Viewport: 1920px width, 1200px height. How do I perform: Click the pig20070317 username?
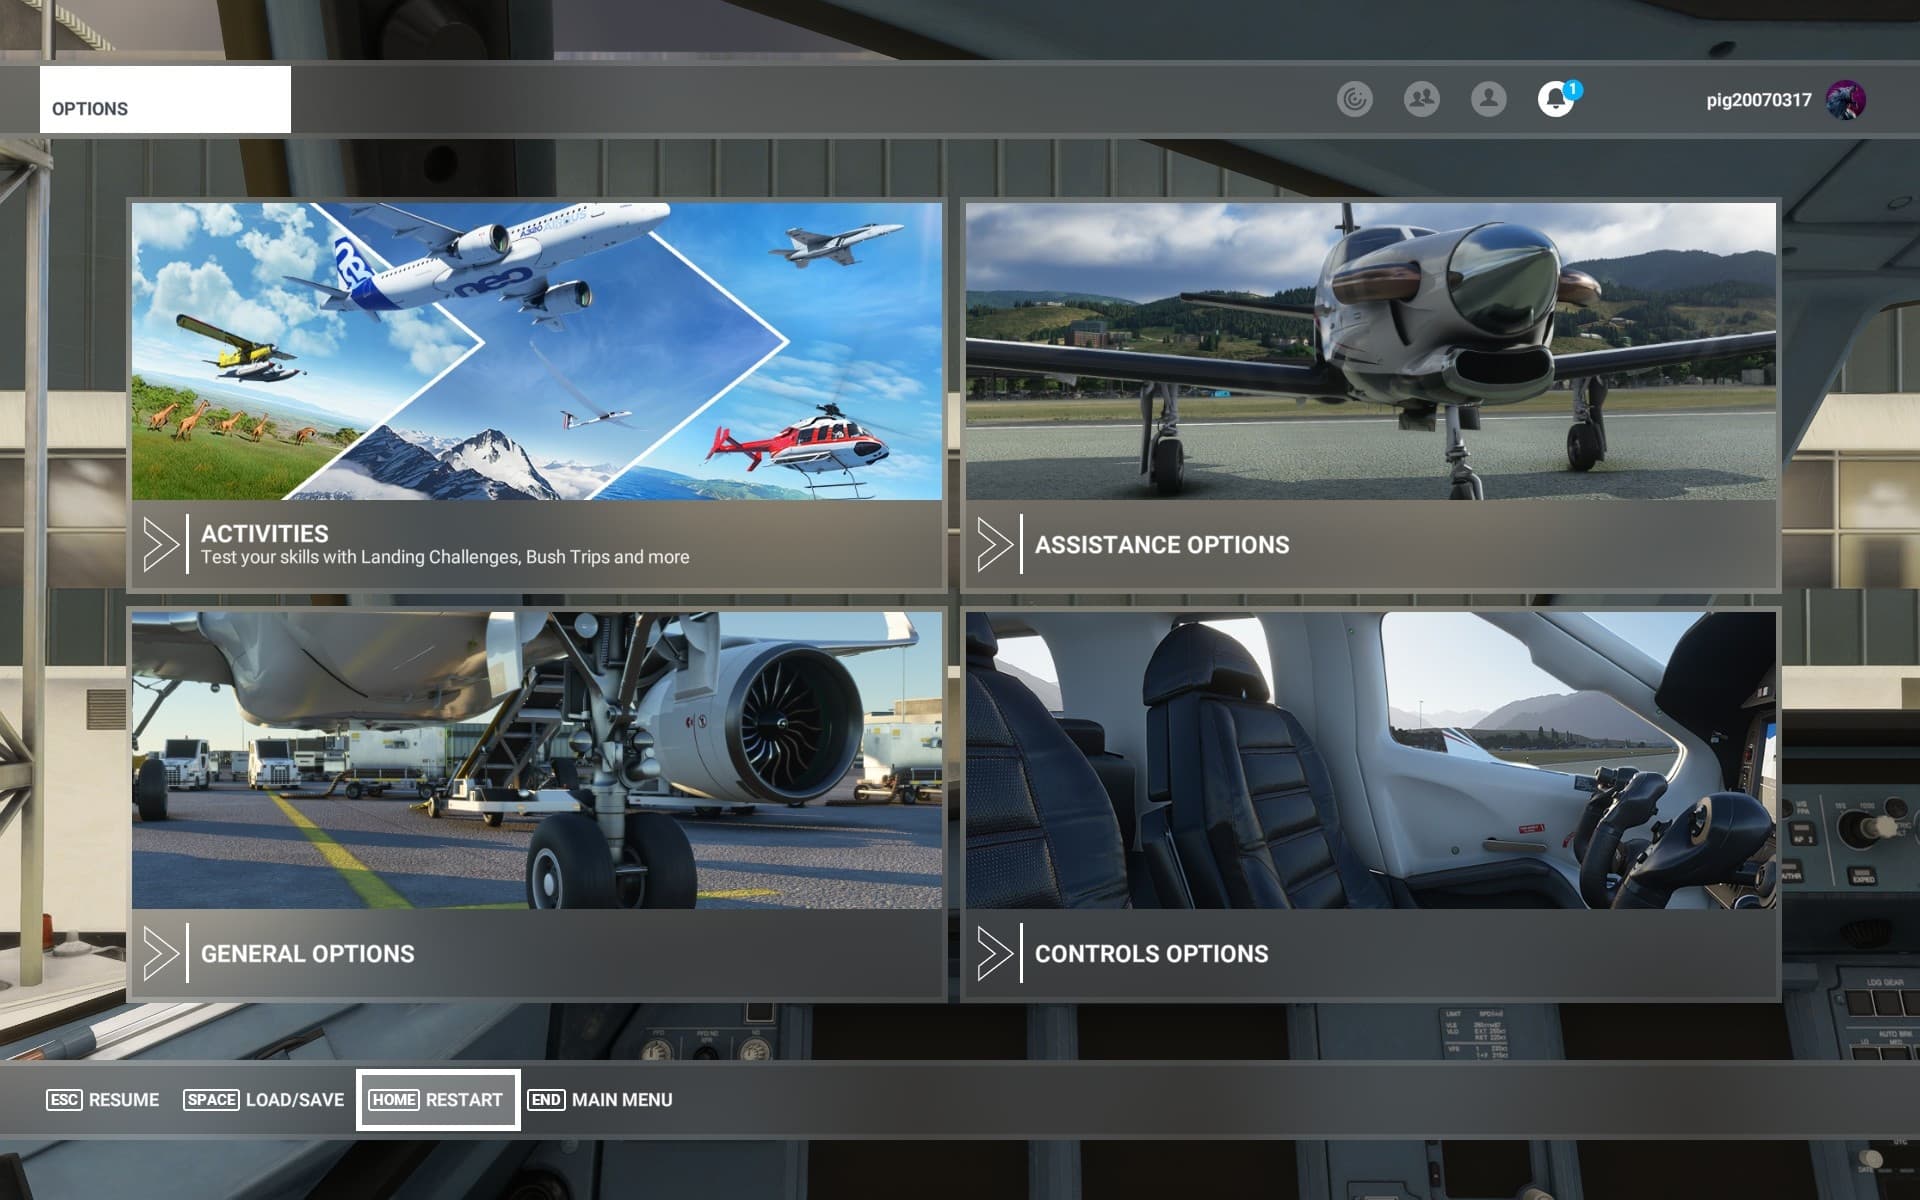(x=1758, y=100)
